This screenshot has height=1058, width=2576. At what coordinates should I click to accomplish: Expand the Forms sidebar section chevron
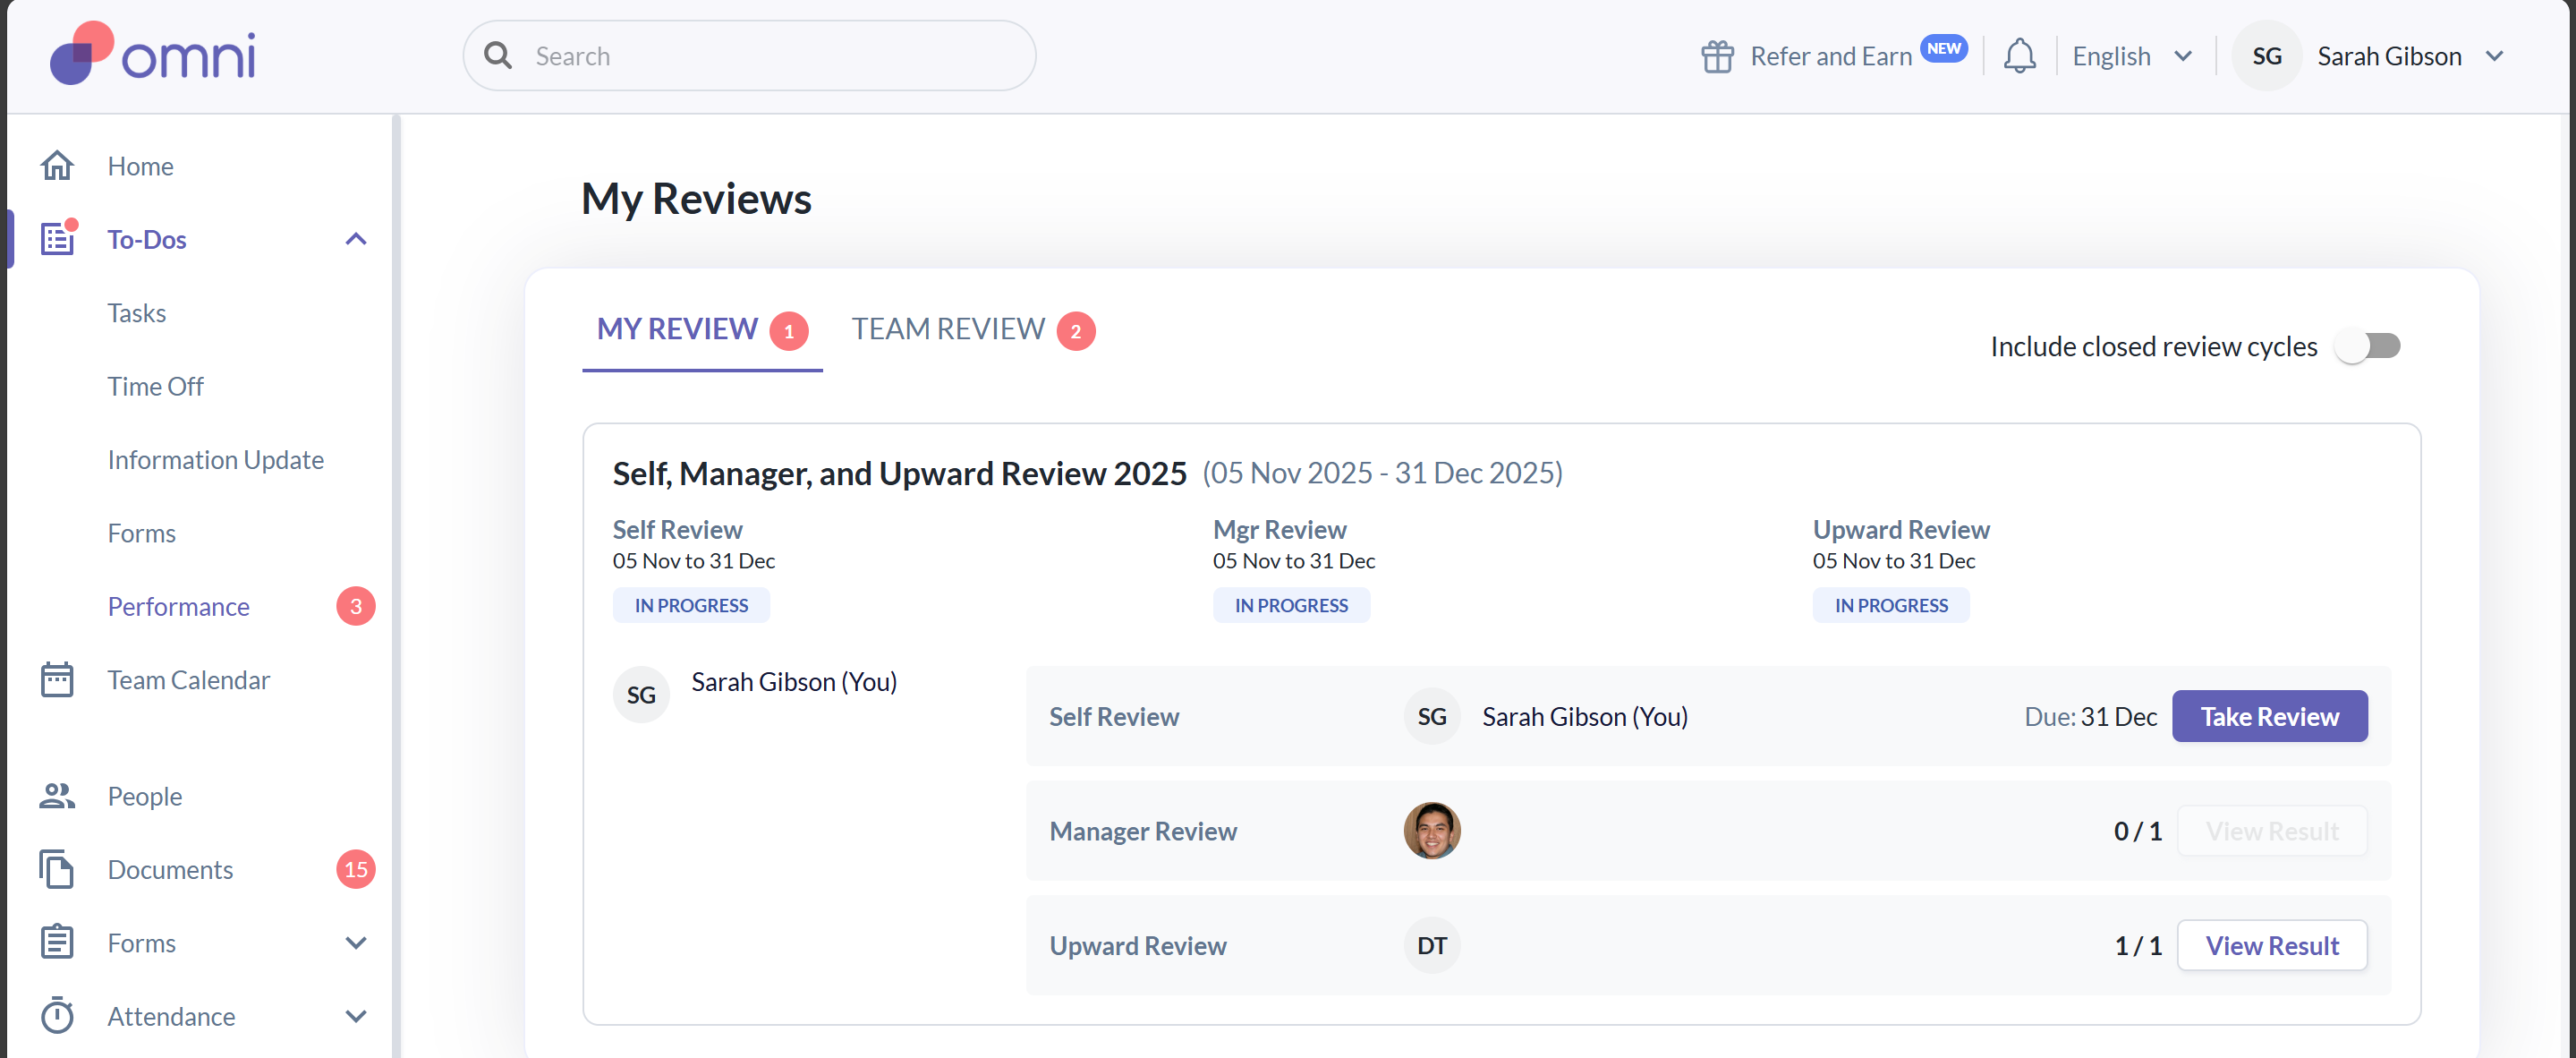[356, 943]
